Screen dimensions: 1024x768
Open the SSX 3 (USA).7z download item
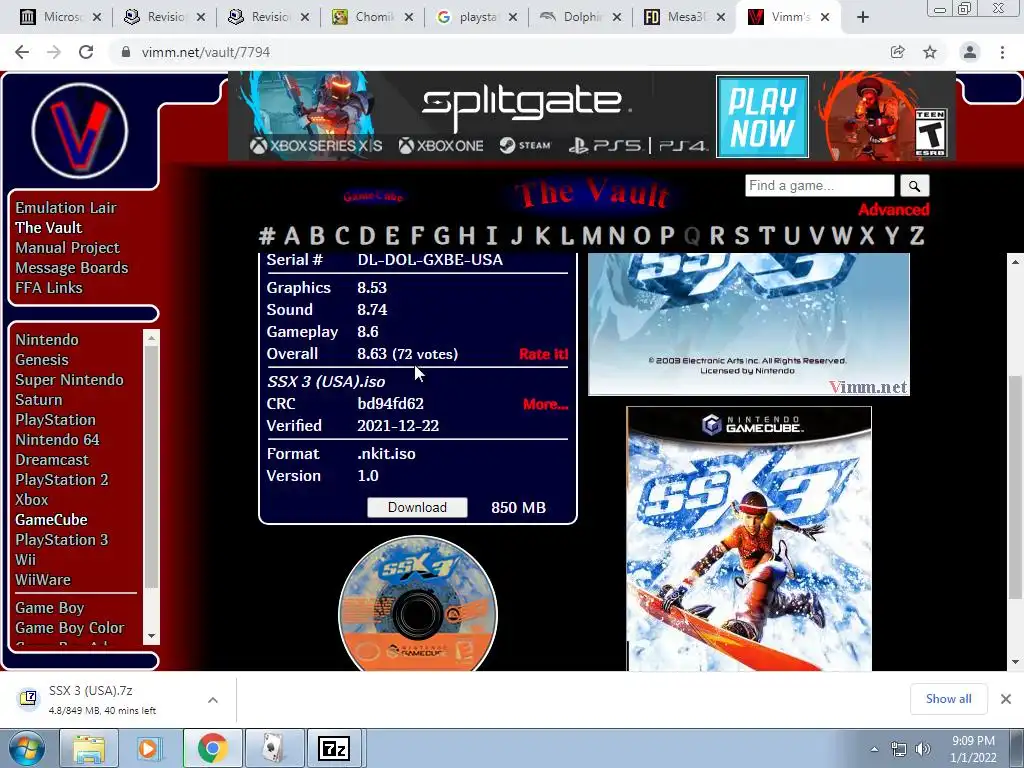coord(103,699)
